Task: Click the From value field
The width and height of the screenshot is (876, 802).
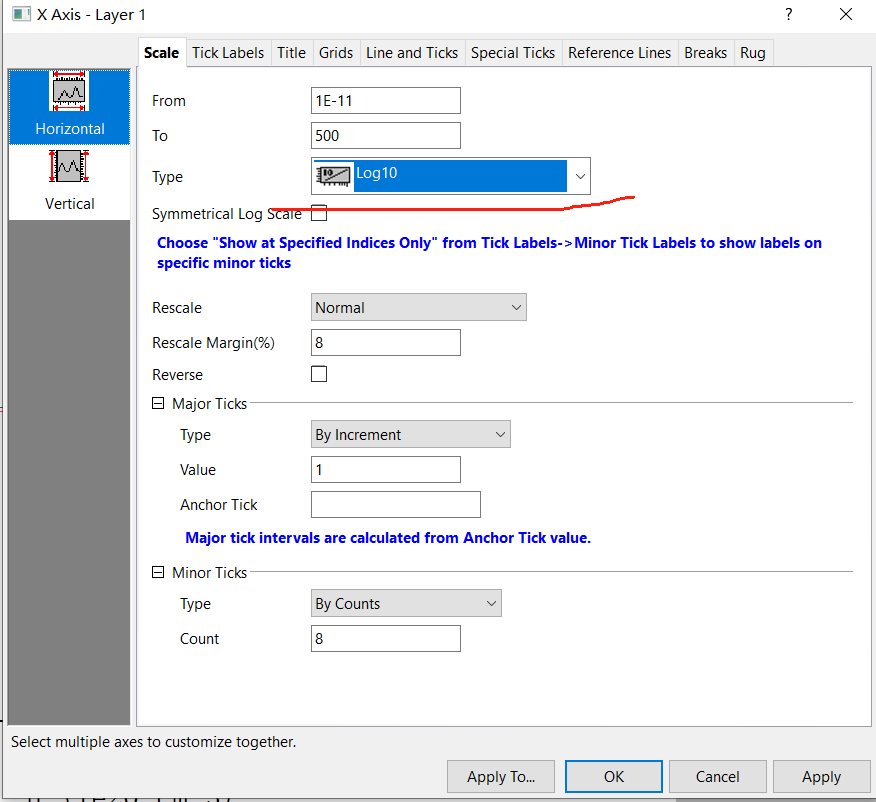Action: (x=385, y=101)
